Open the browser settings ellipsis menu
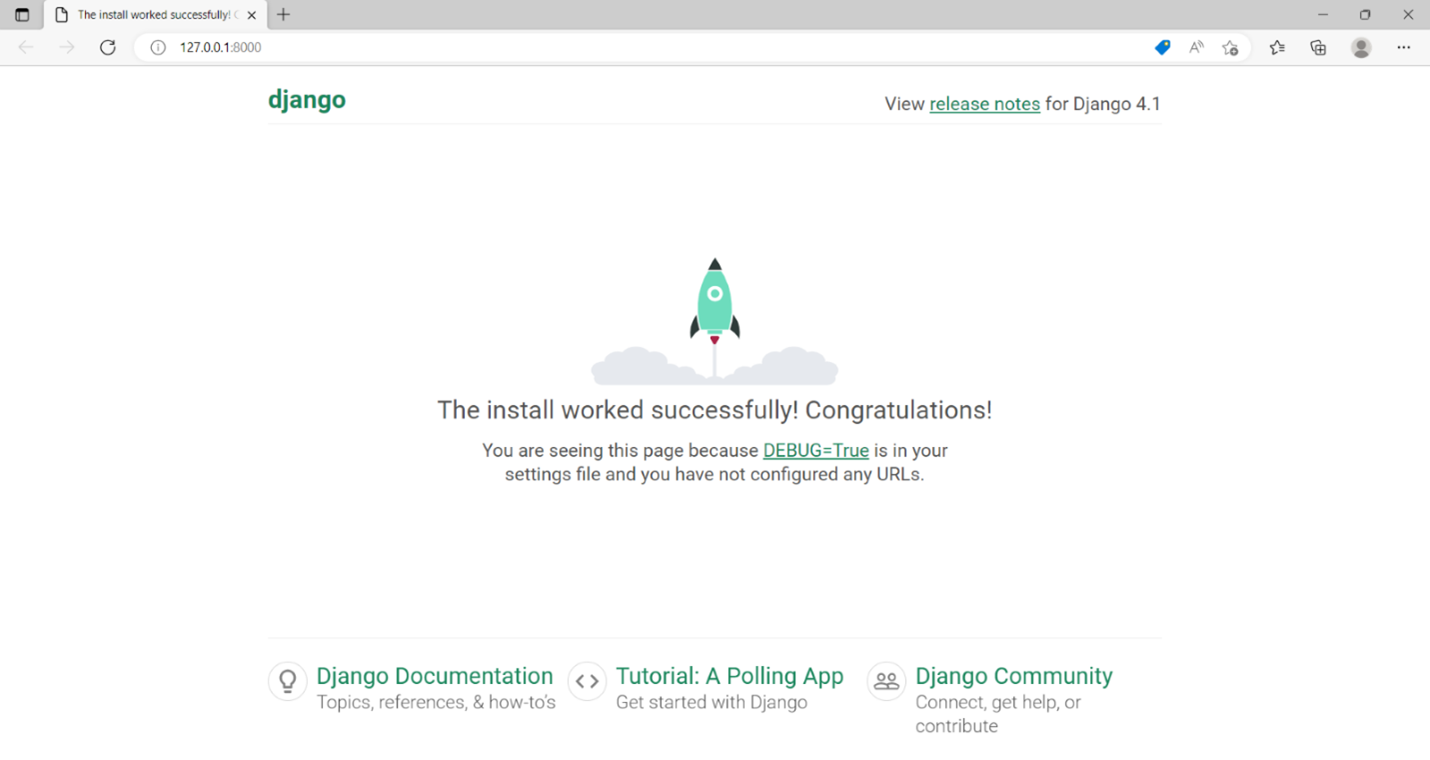1430x760 pixels. tap(1404, 47)
